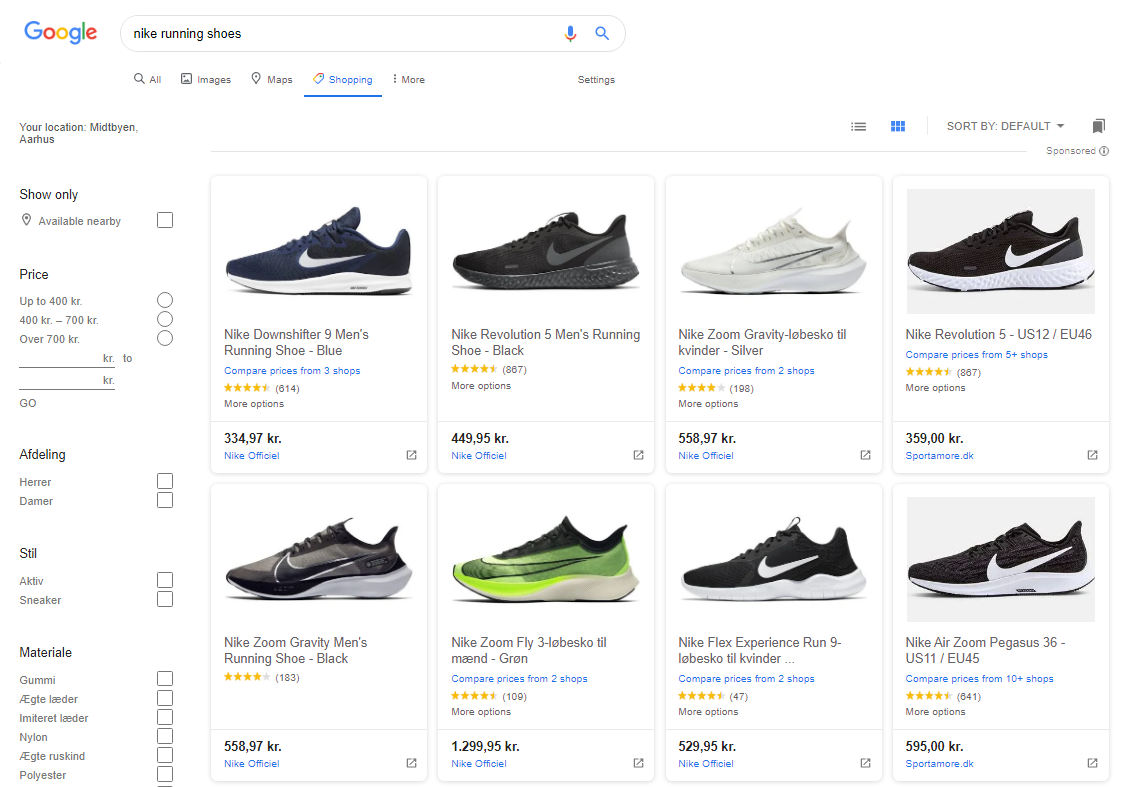Click the maximum price input field

tap(67, 381)
